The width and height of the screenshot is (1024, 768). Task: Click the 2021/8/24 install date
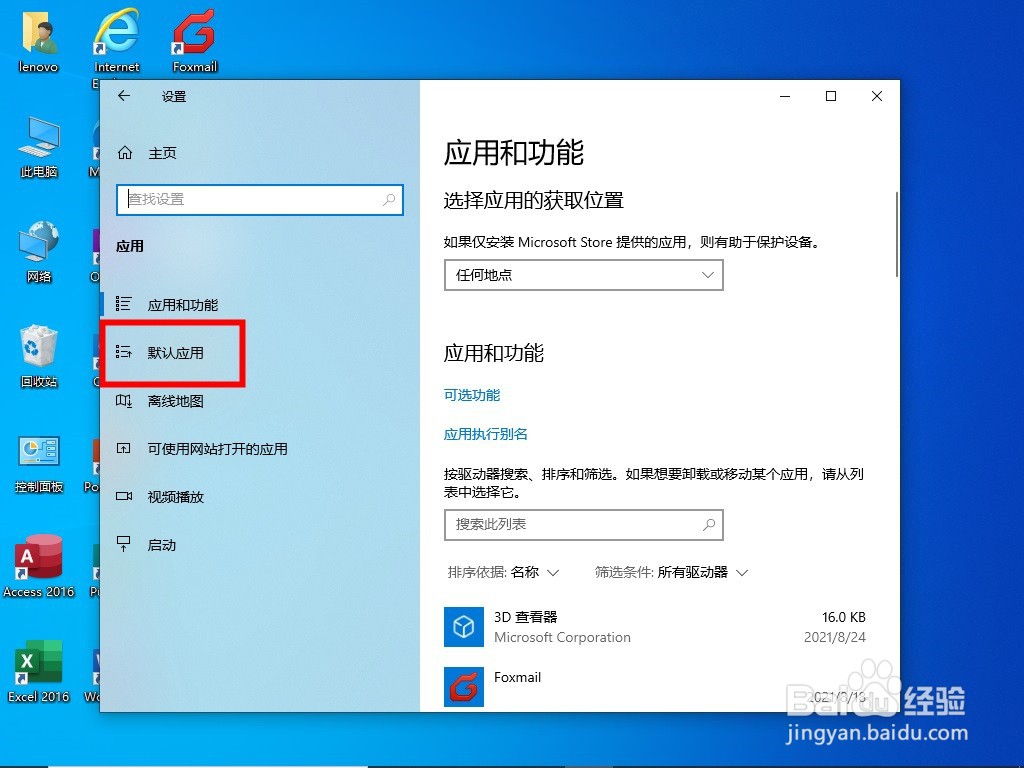(x=835, y=637)
